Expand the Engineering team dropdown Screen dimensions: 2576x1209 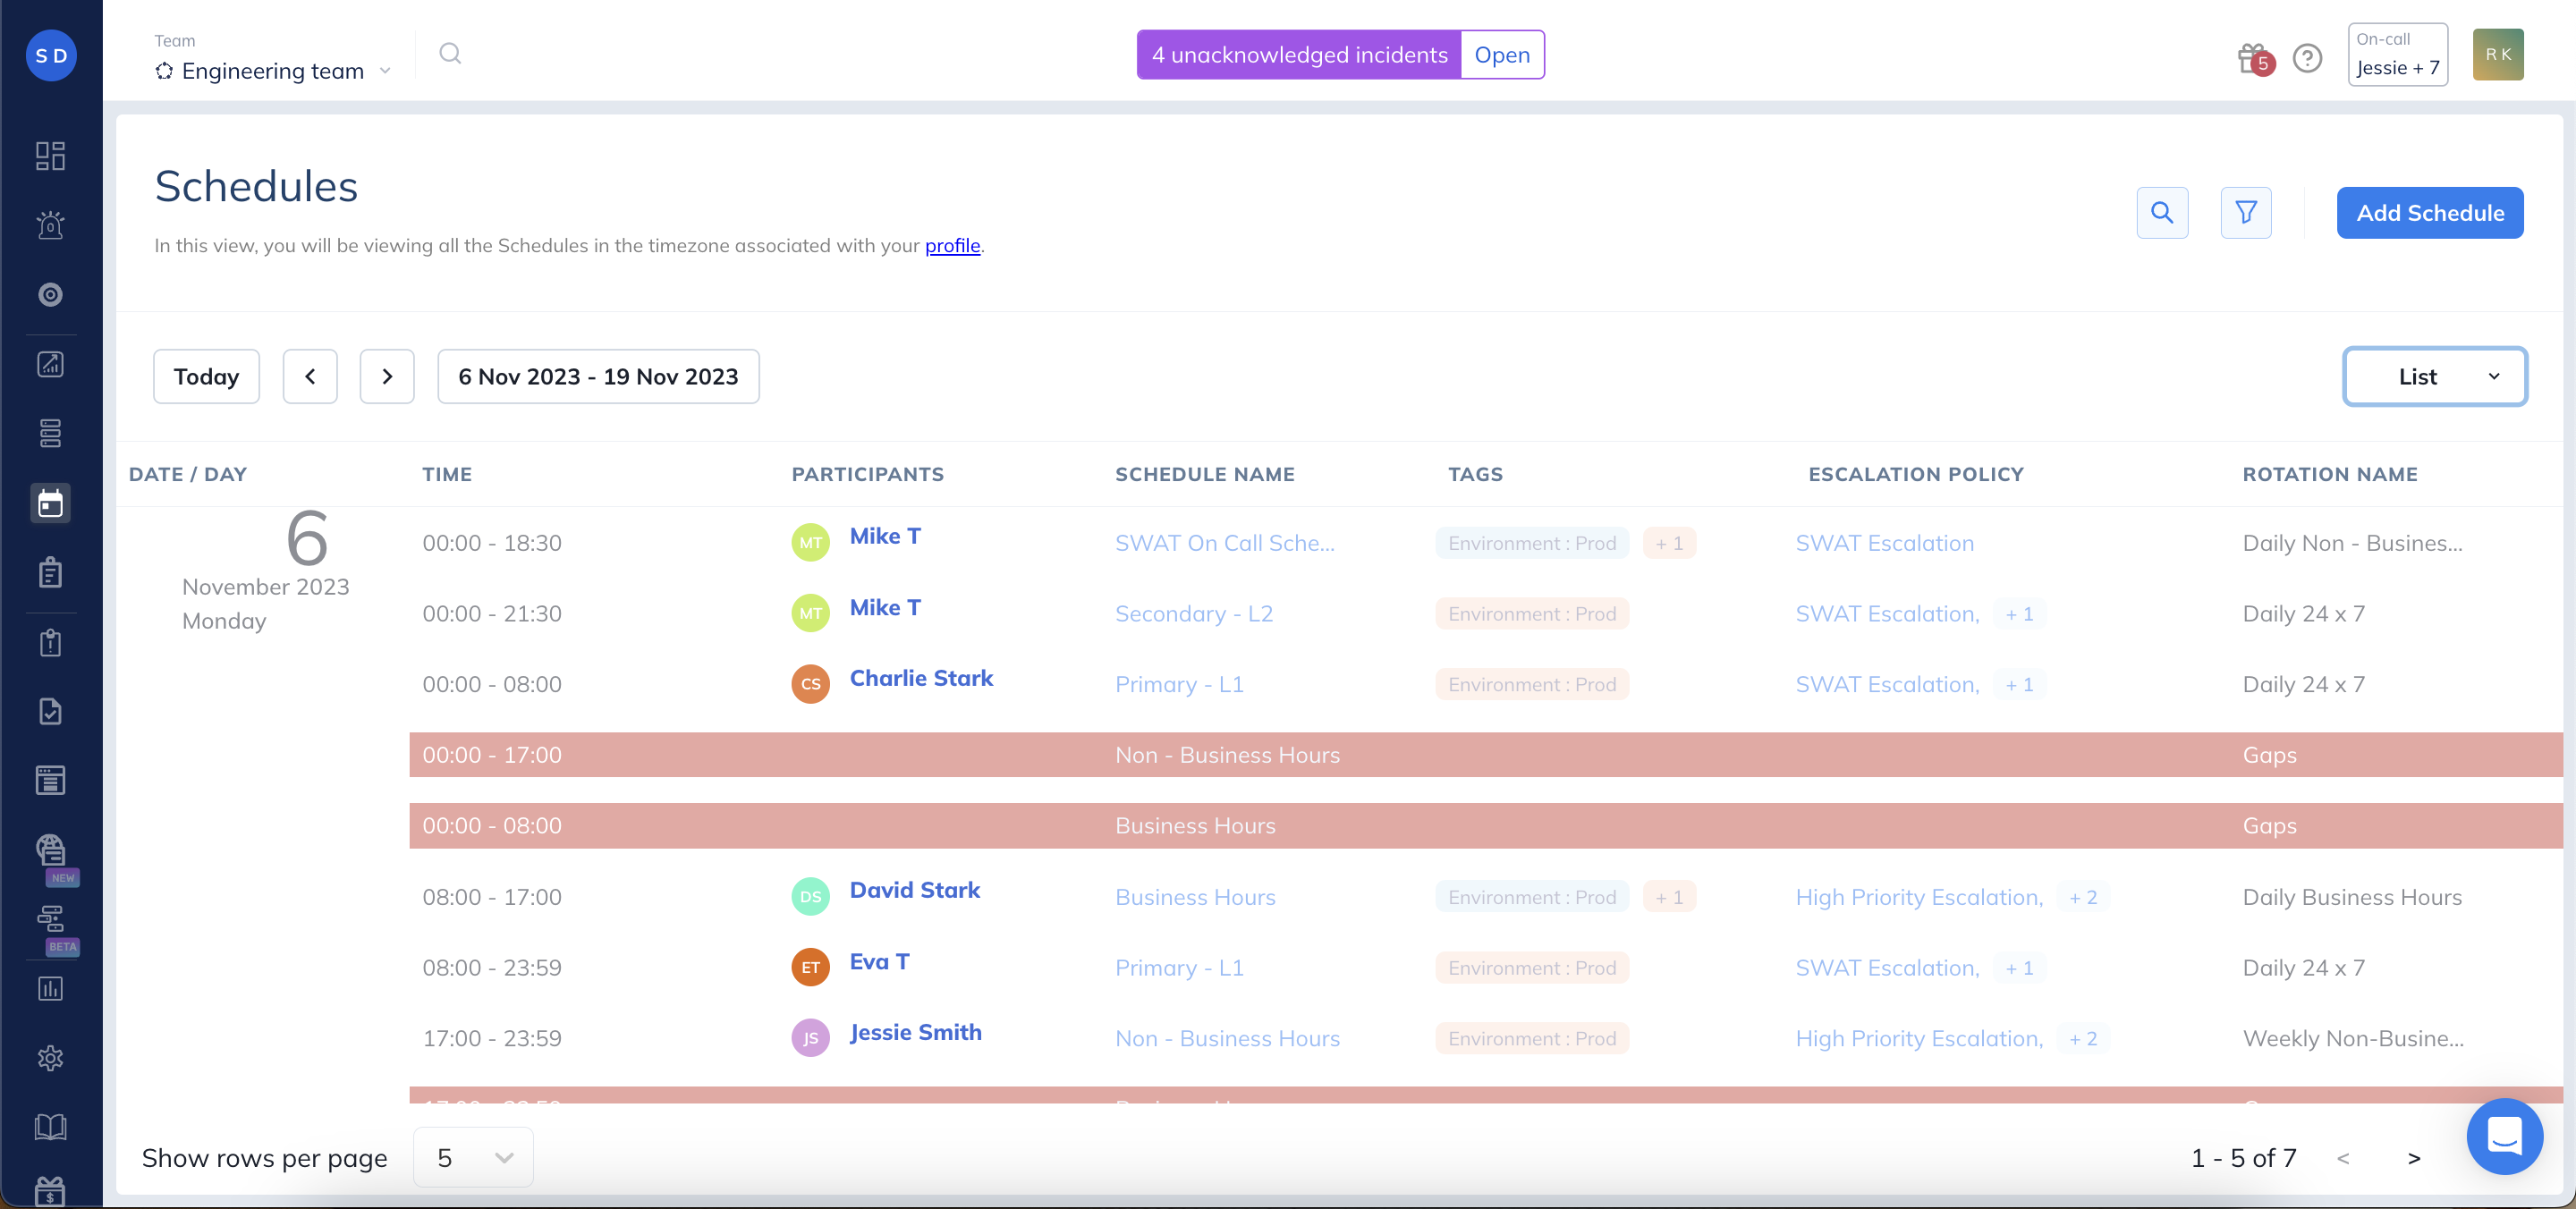pos(272,71)
